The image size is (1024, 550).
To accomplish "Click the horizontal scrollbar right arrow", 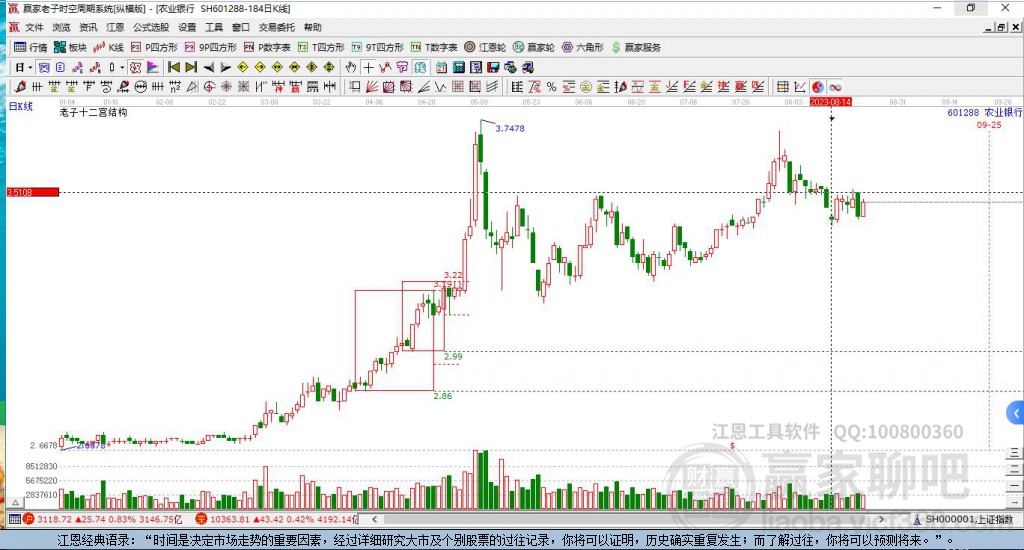I will (881, 519).
